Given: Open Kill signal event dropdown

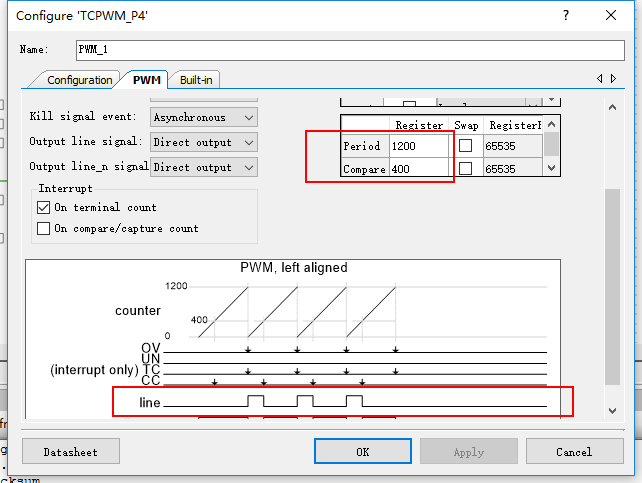Looking at the screenshot, I should pyautogui.click(x=203, y=117).
